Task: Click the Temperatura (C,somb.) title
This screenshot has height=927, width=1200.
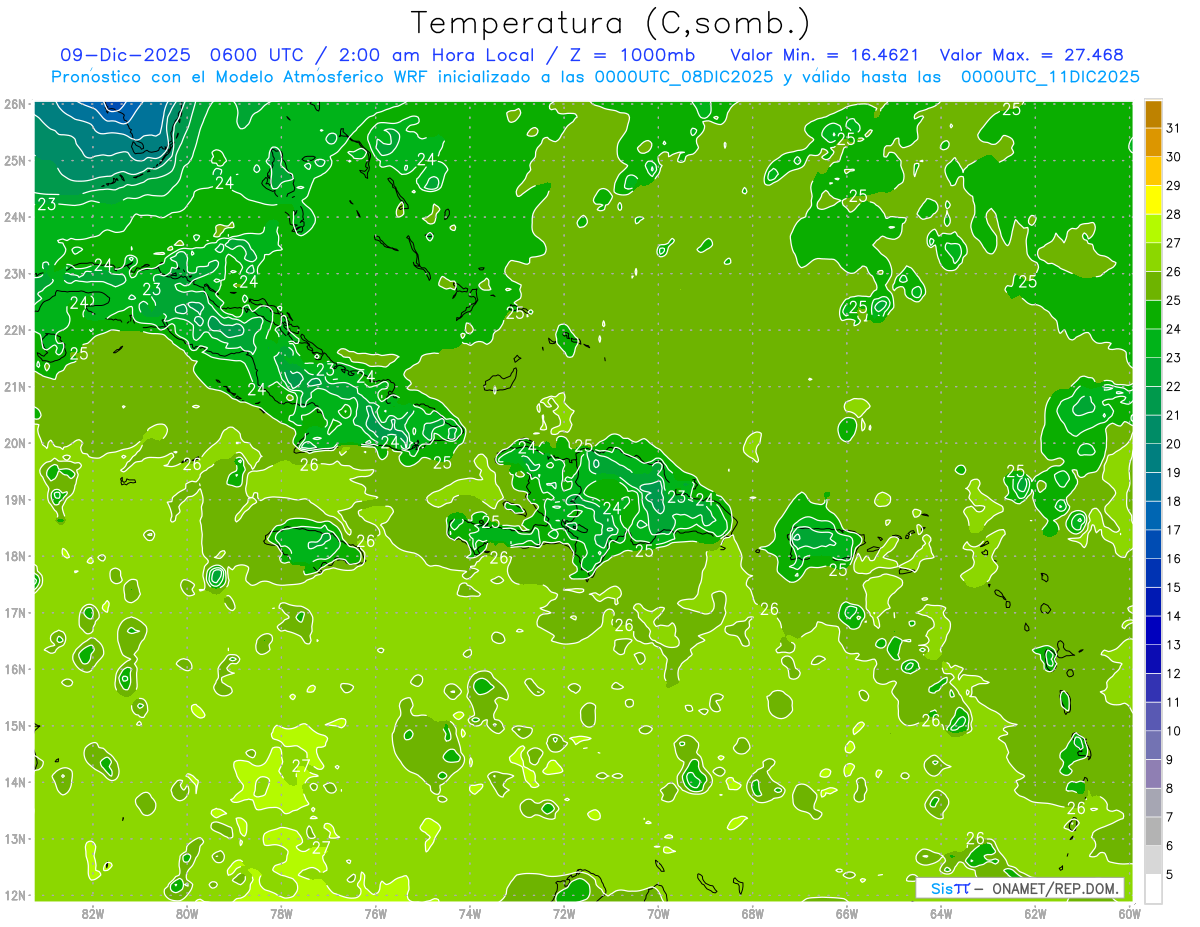Action: pos(611,23)
